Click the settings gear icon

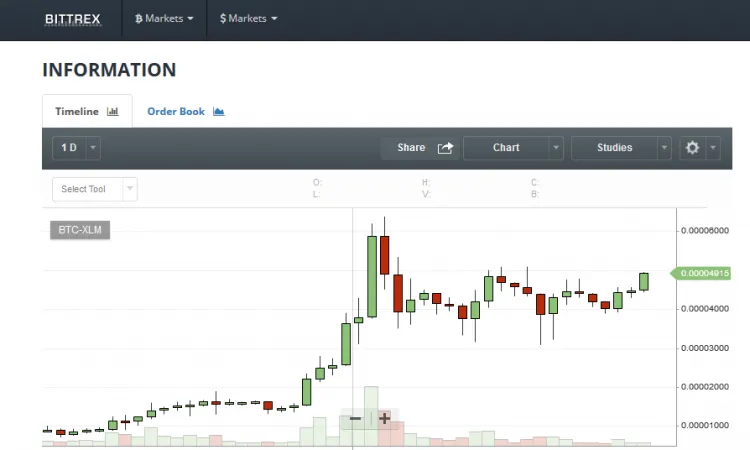click(x=693, y=148)
